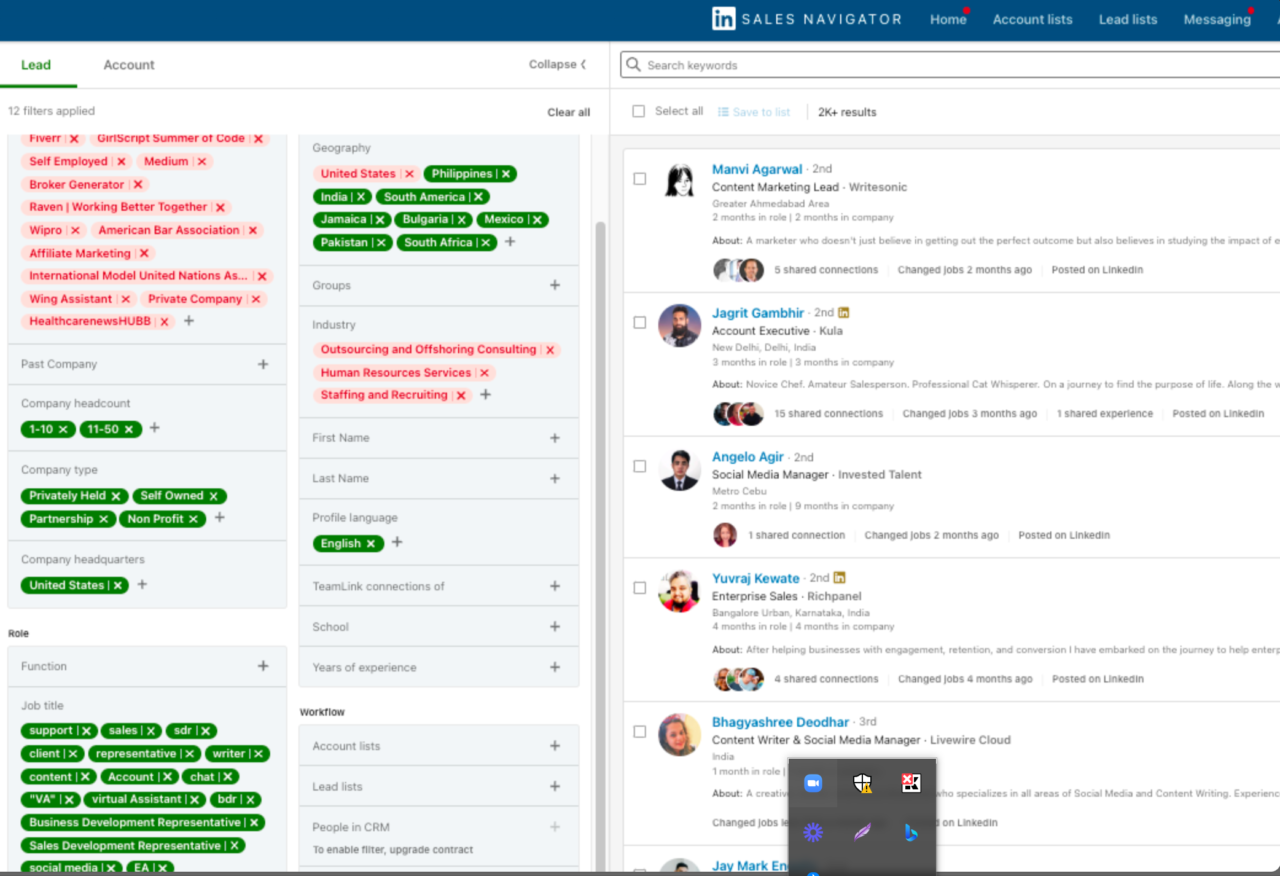Screen dimensions: 1280x876
Task: Collapse the filters panel
Action: [557, 63]
